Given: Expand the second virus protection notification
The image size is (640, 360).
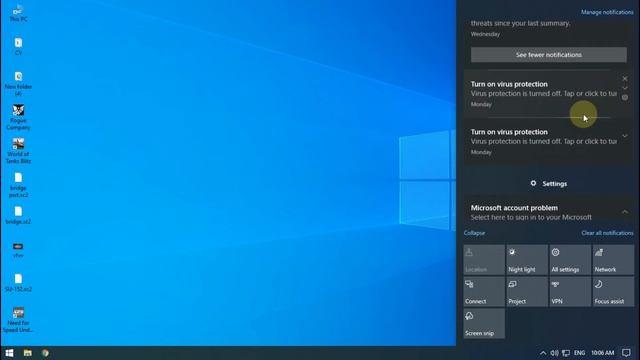Looking at the screenshot, I should 625,136.
